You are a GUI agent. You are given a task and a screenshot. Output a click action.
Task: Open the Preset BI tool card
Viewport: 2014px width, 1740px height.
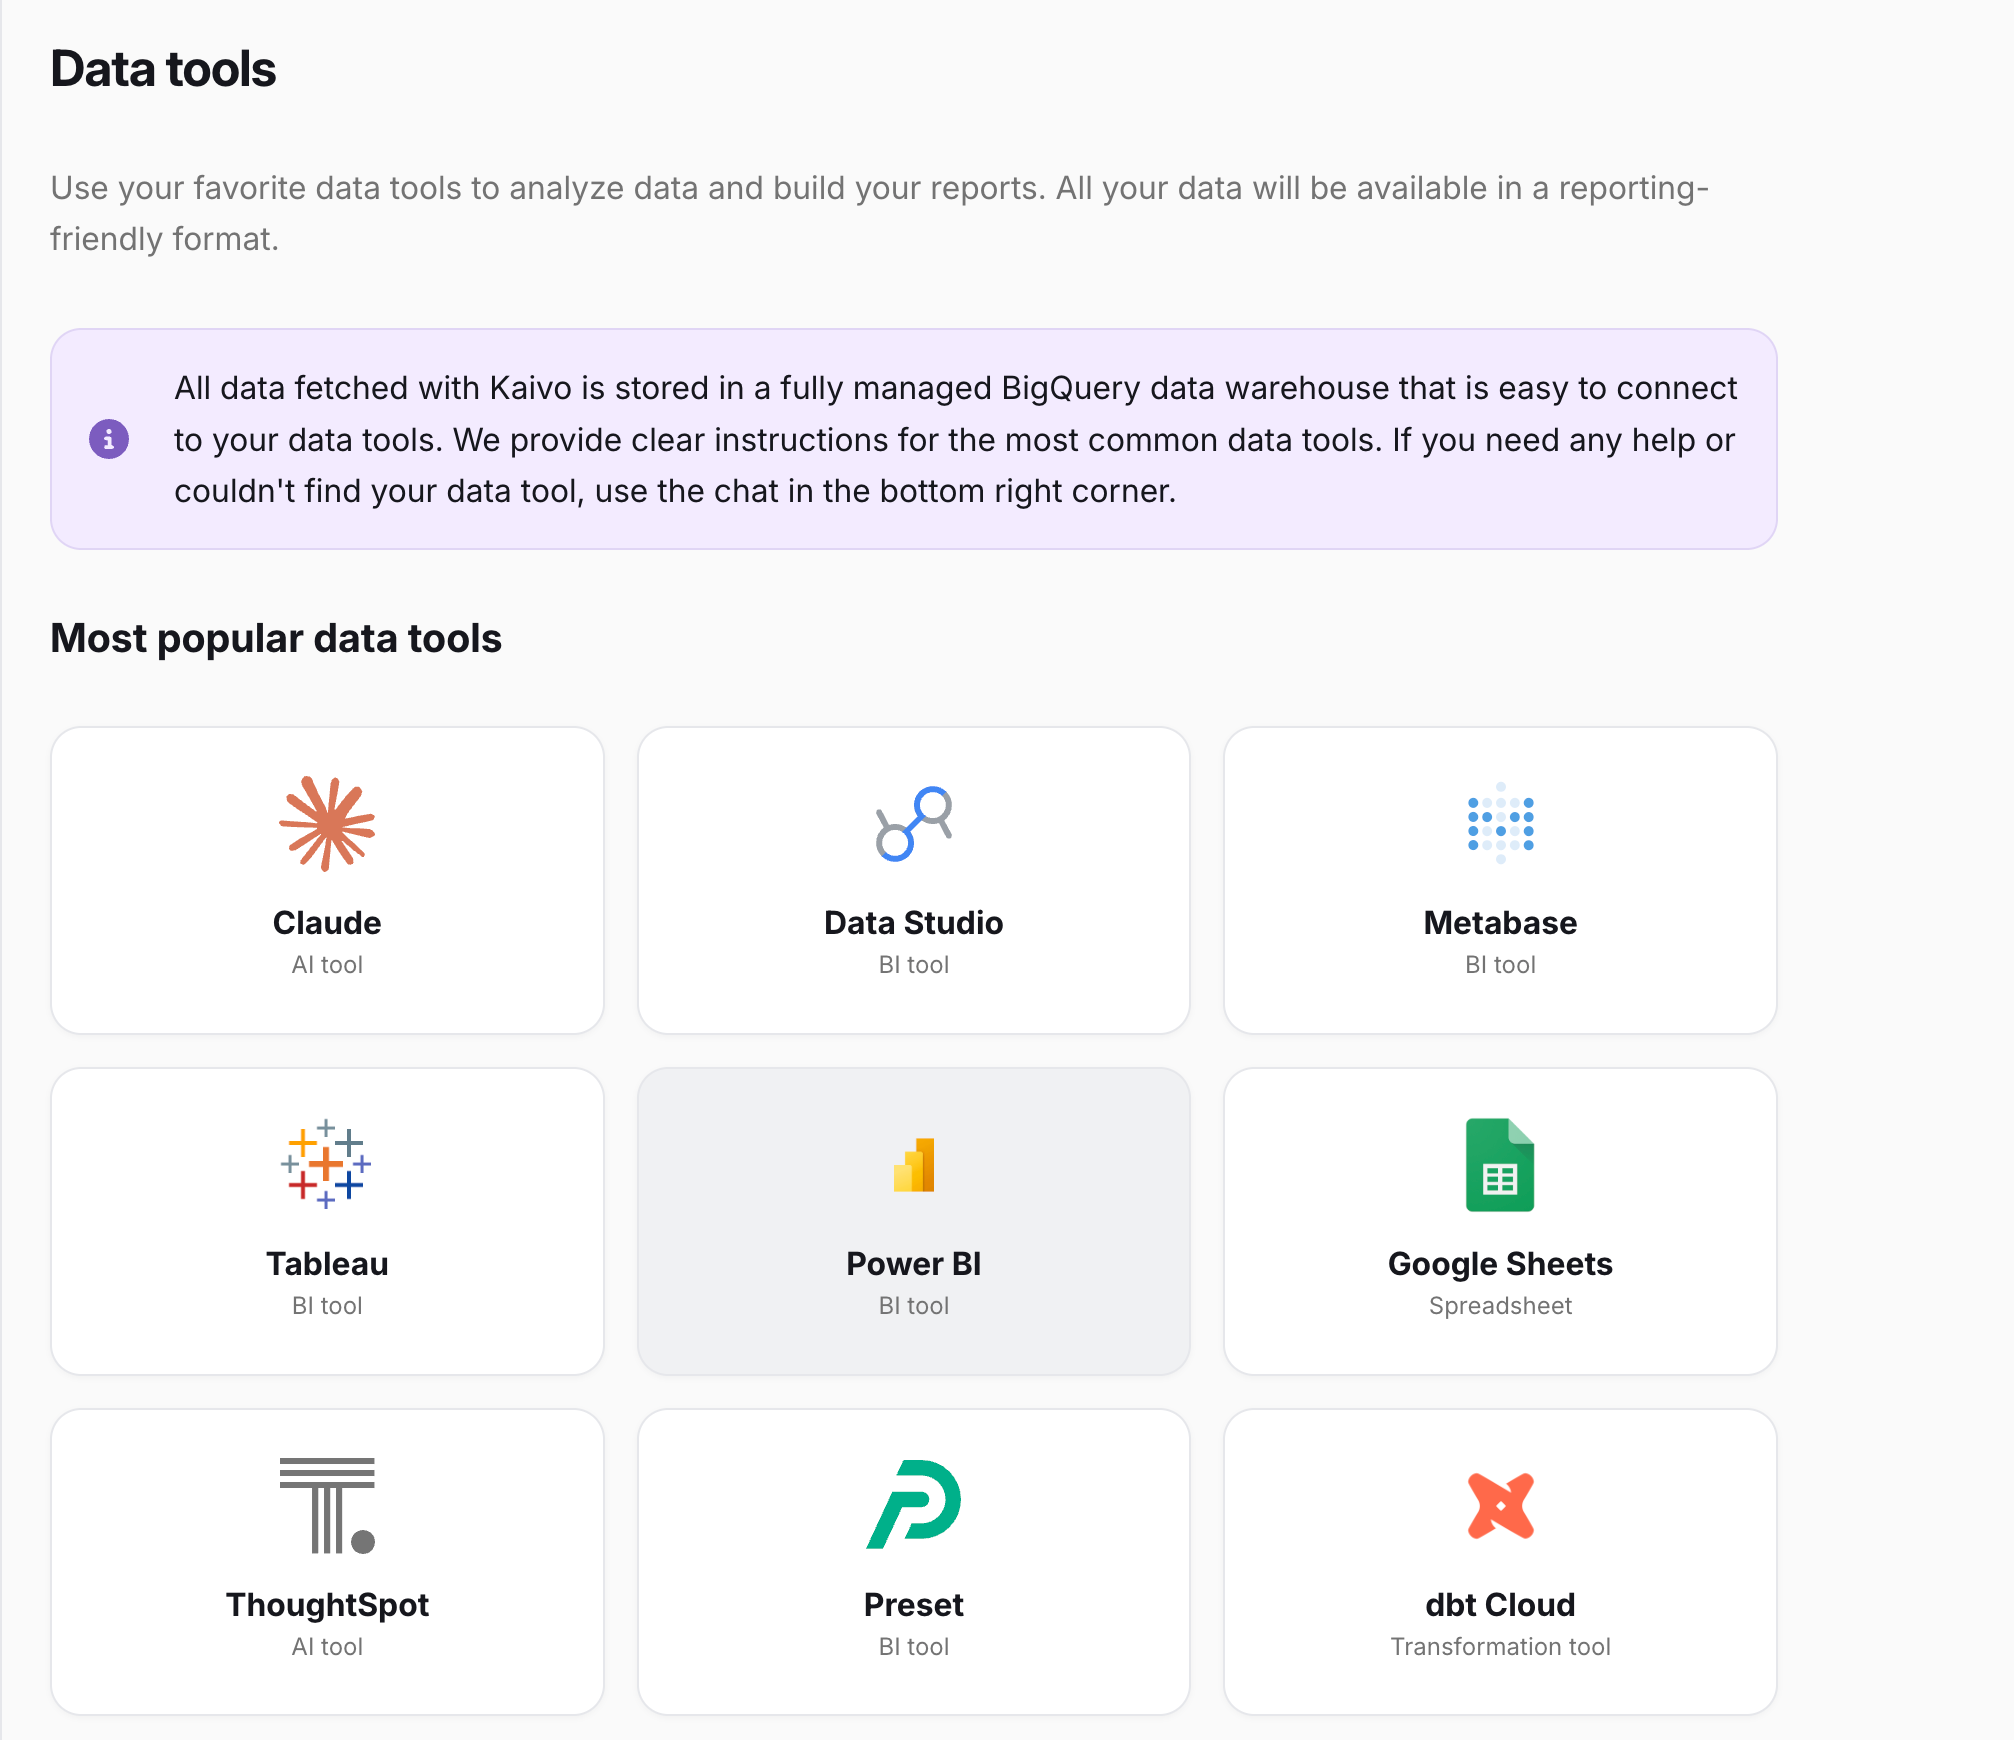(x=914, y=1562)
